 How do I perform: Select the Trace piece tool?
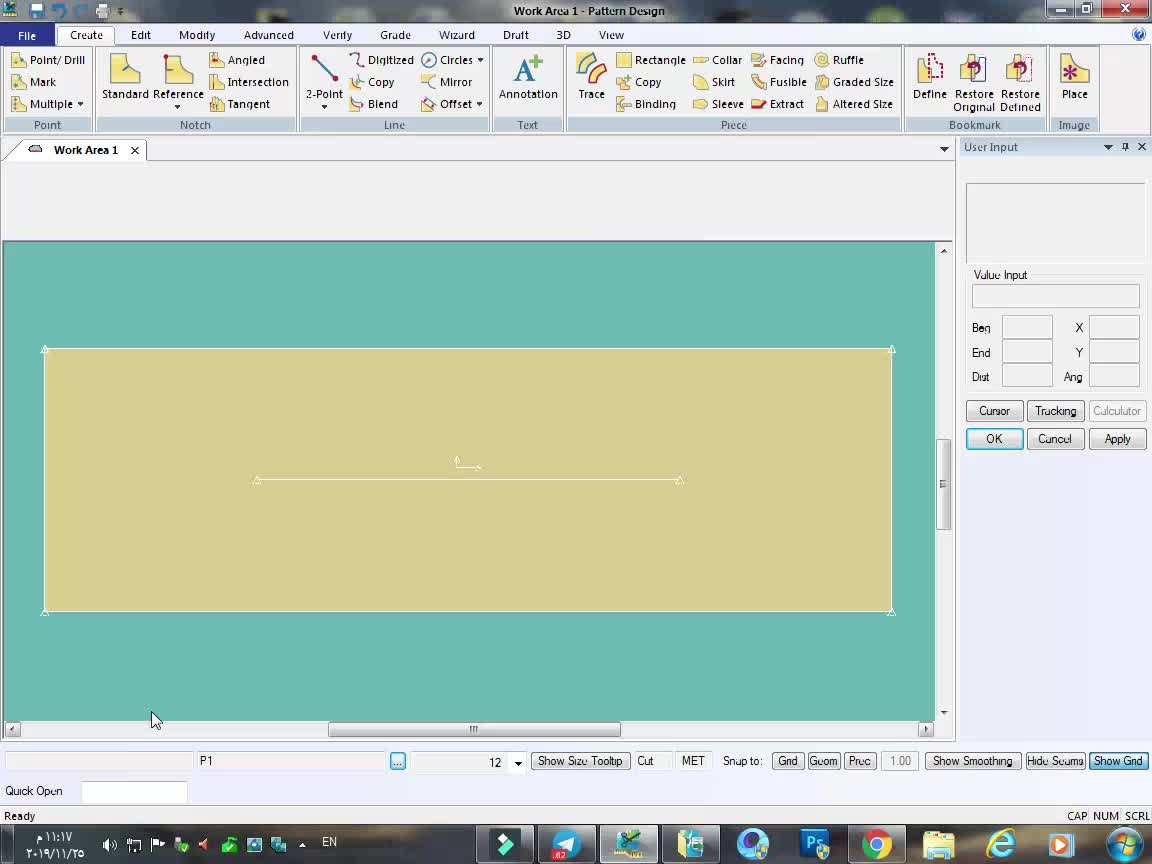tap(591, 78)
